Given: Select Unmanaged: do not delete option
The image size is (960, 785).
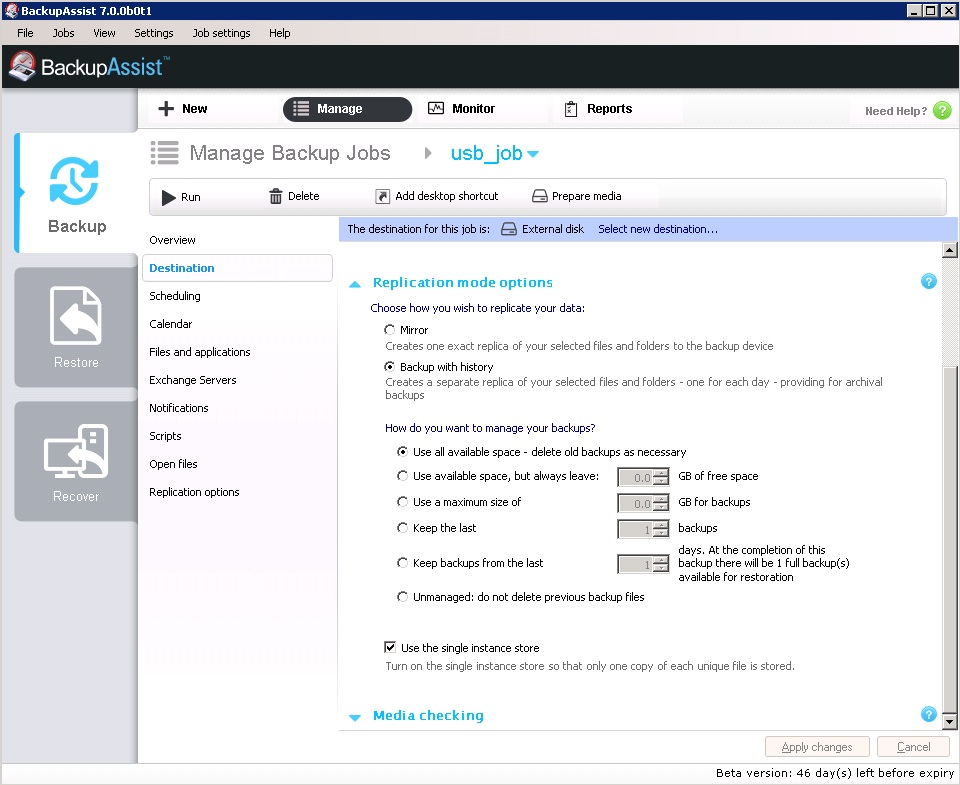Looking at the screenshot, I should coord(402,596).
